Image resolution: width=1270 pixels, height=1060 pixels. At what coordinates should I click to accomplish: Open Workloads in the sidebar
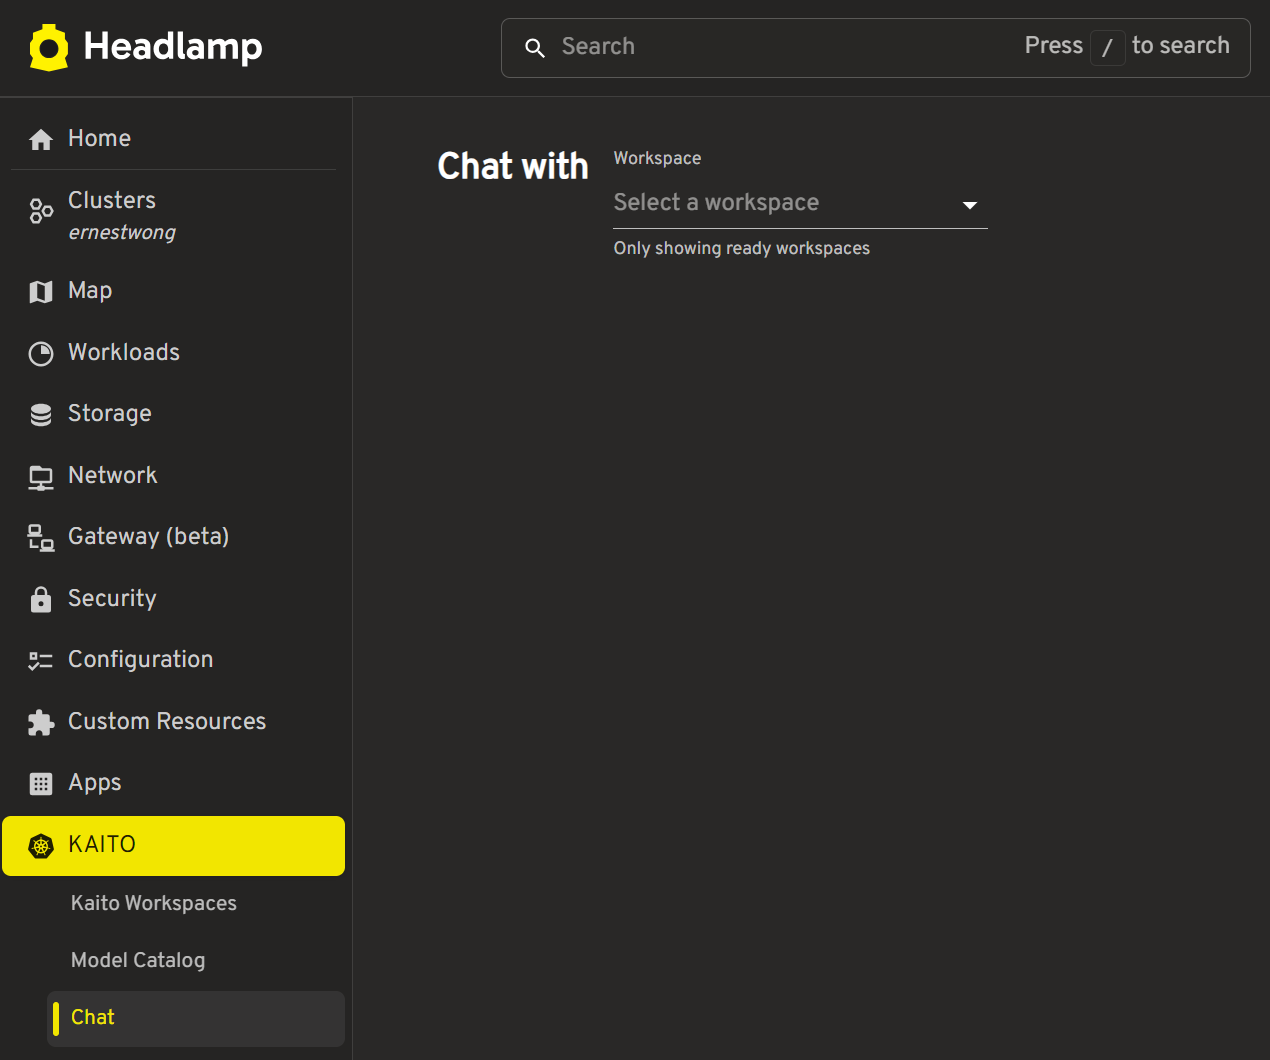173,353
